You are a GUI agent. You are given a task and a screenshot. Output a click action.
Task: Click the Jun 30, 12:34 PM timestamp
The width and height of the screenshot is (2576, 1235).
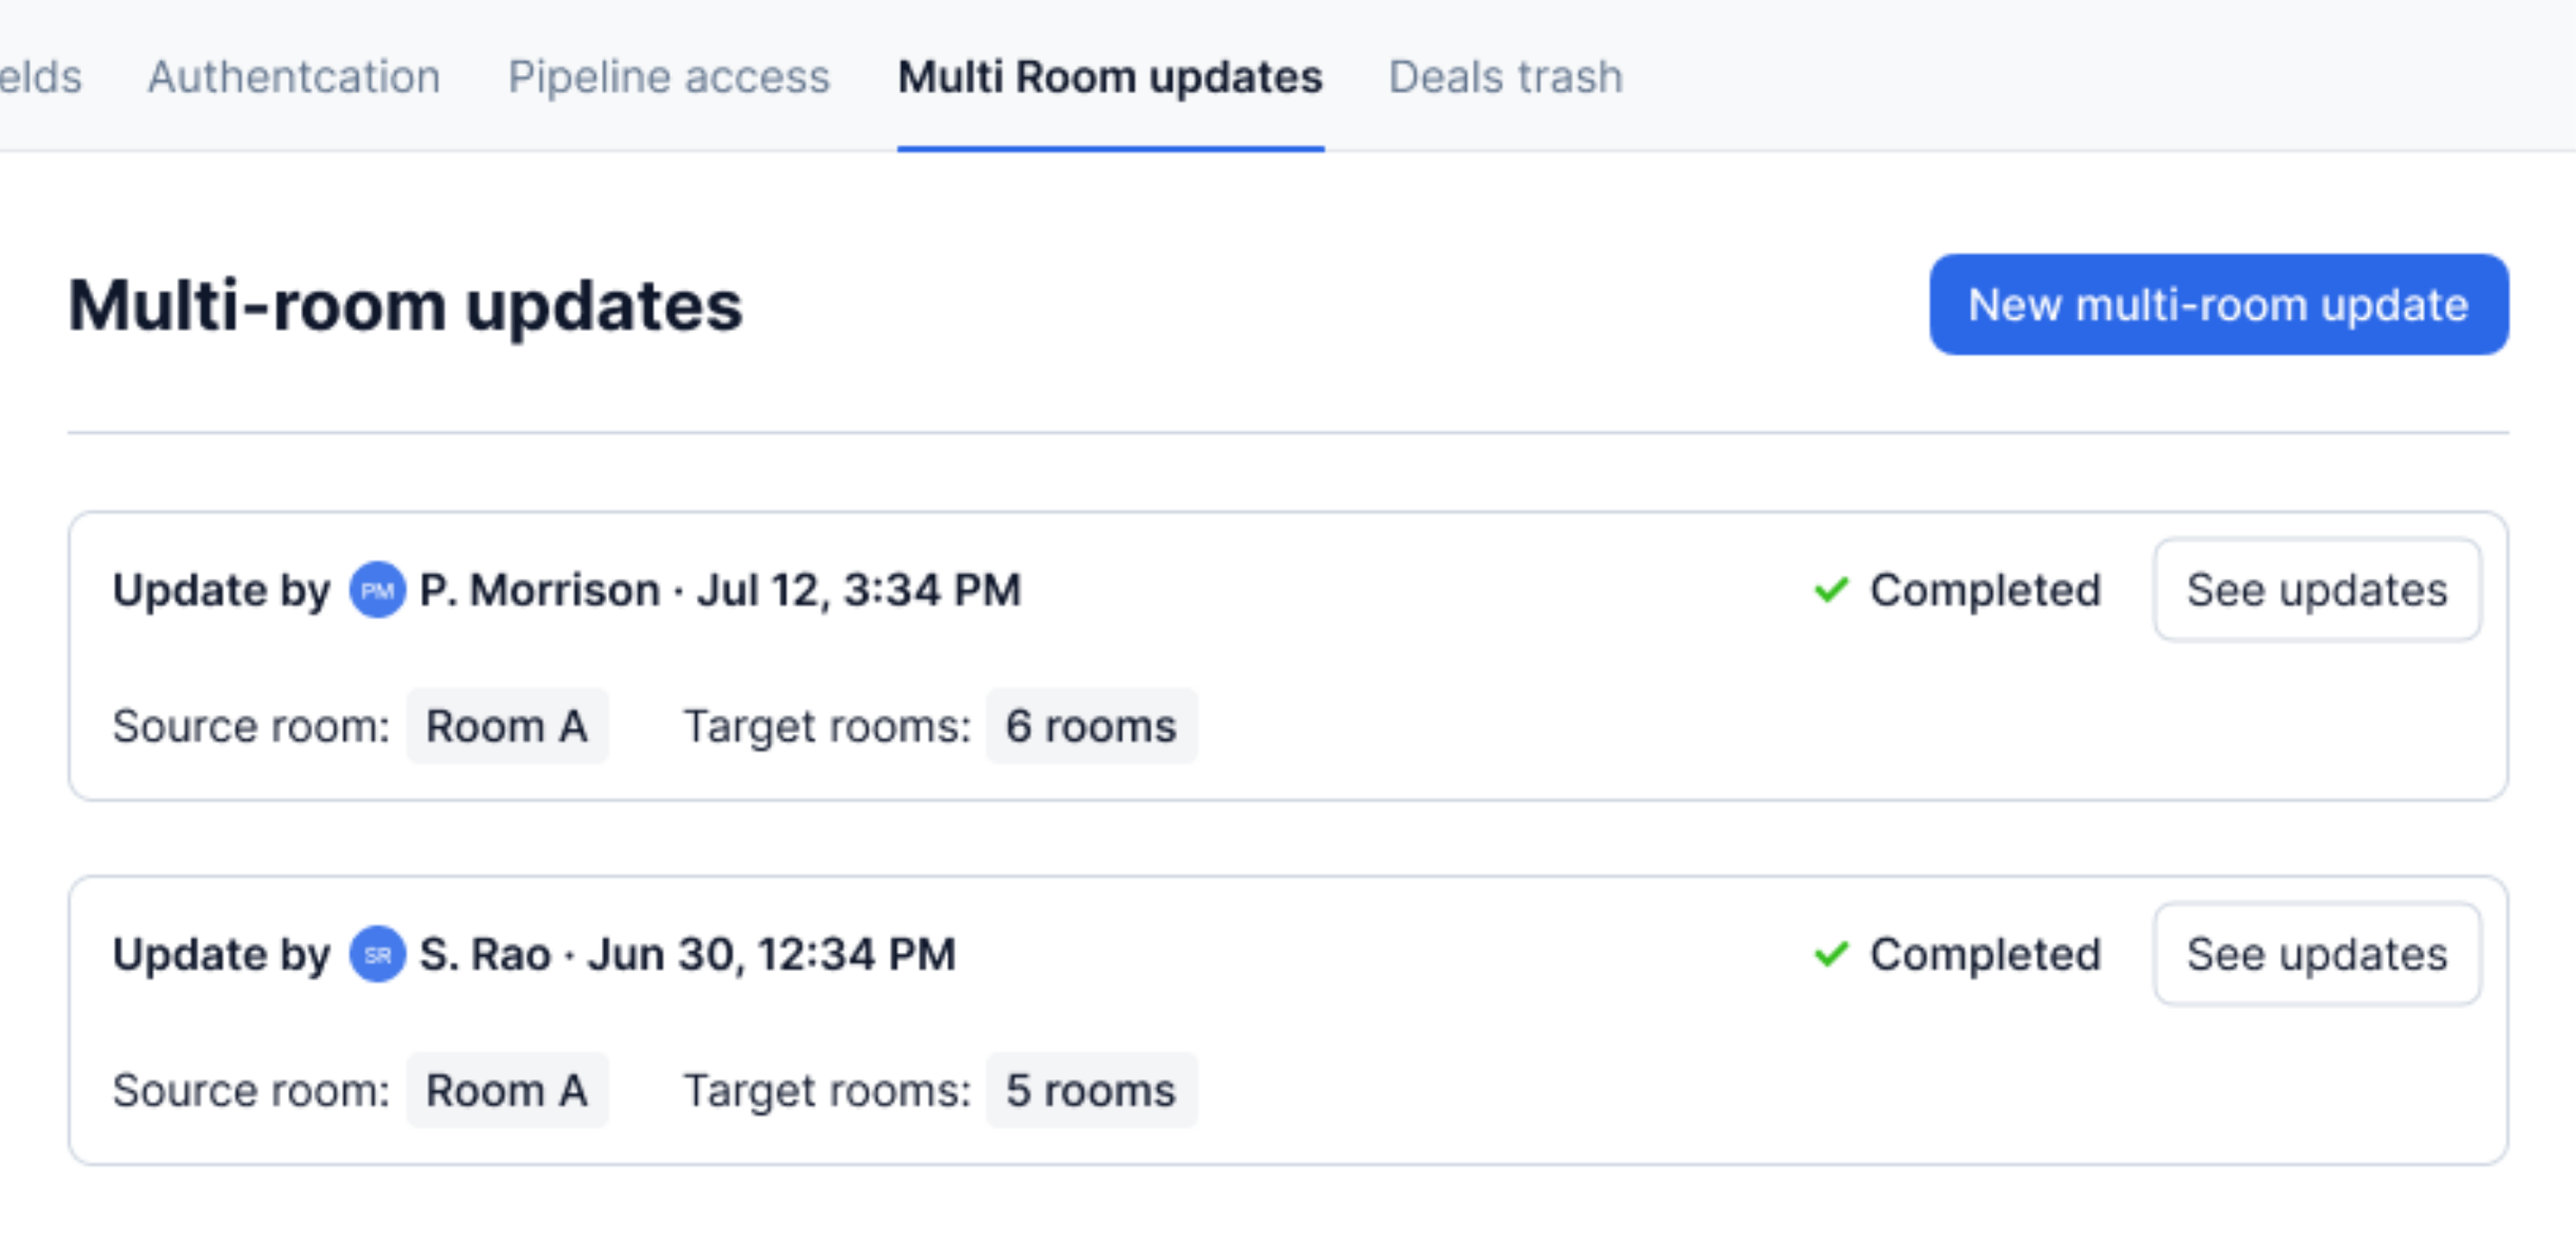click(771, 954)
